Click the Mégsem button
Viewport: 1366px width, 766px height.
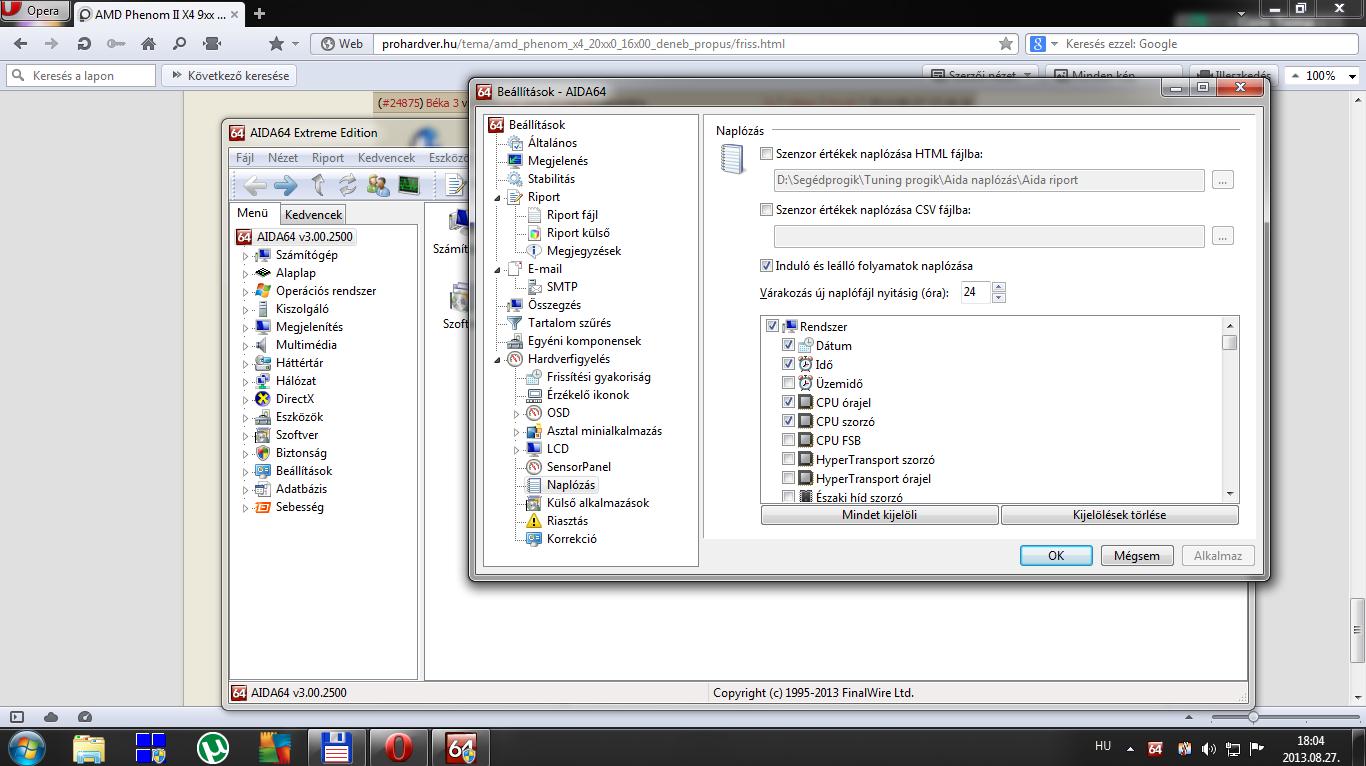tap(1137, 556)
